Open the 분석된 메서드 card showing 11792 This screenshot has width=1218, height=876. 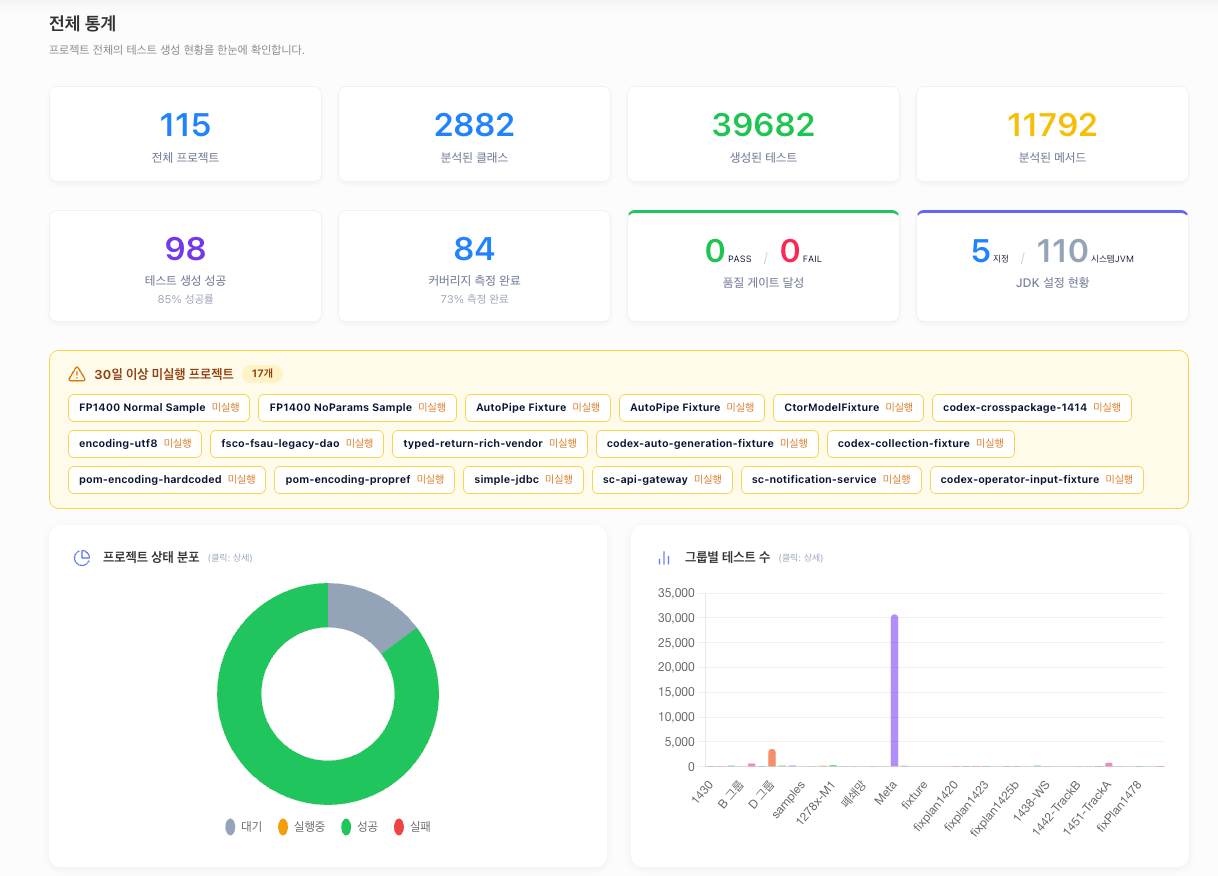click(1052, 134)
